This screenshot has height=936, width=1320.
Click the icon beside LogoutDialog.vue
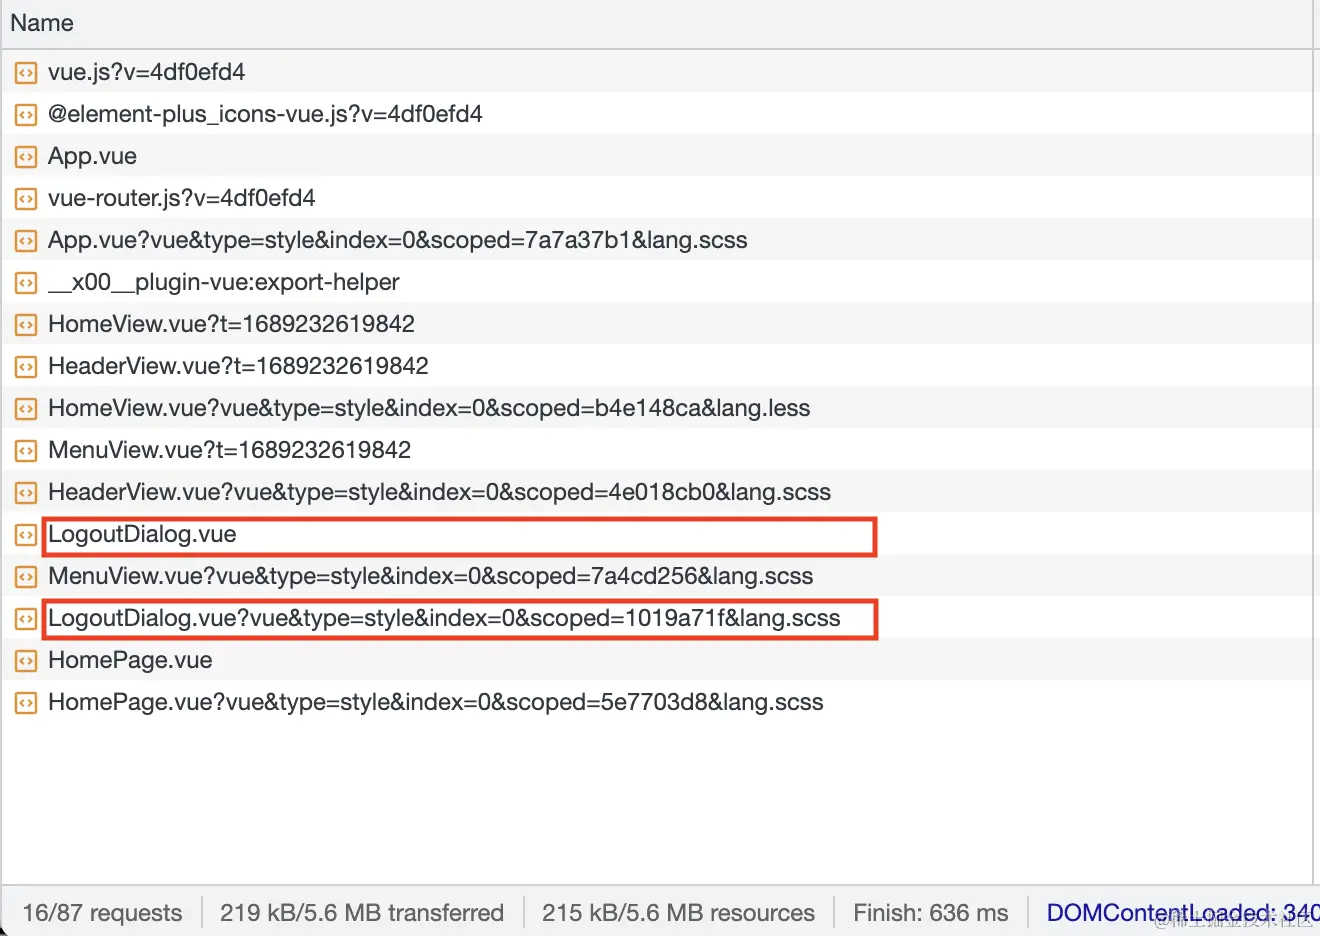tap(26, 535)
